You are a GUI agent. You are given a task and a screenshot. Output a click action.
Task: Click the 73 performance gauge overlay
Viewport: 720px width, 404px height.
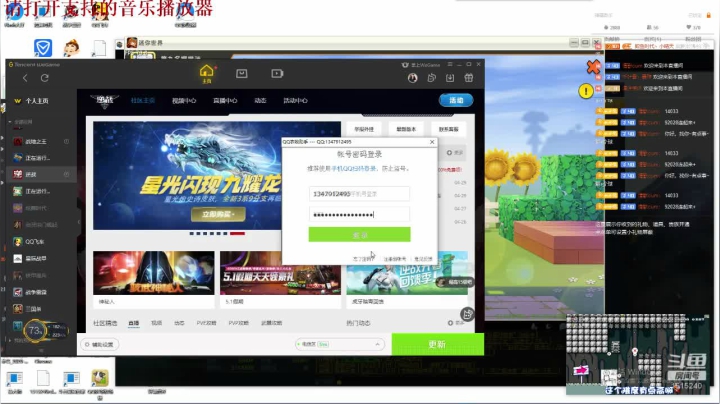pos(35,330)
